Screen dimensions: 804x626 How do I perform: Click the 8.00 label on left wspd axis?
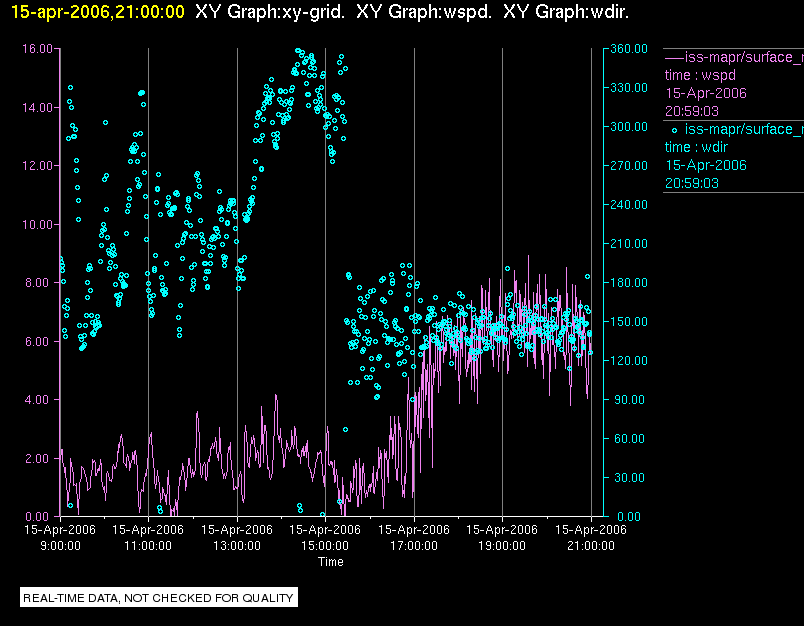click(40, 283)
